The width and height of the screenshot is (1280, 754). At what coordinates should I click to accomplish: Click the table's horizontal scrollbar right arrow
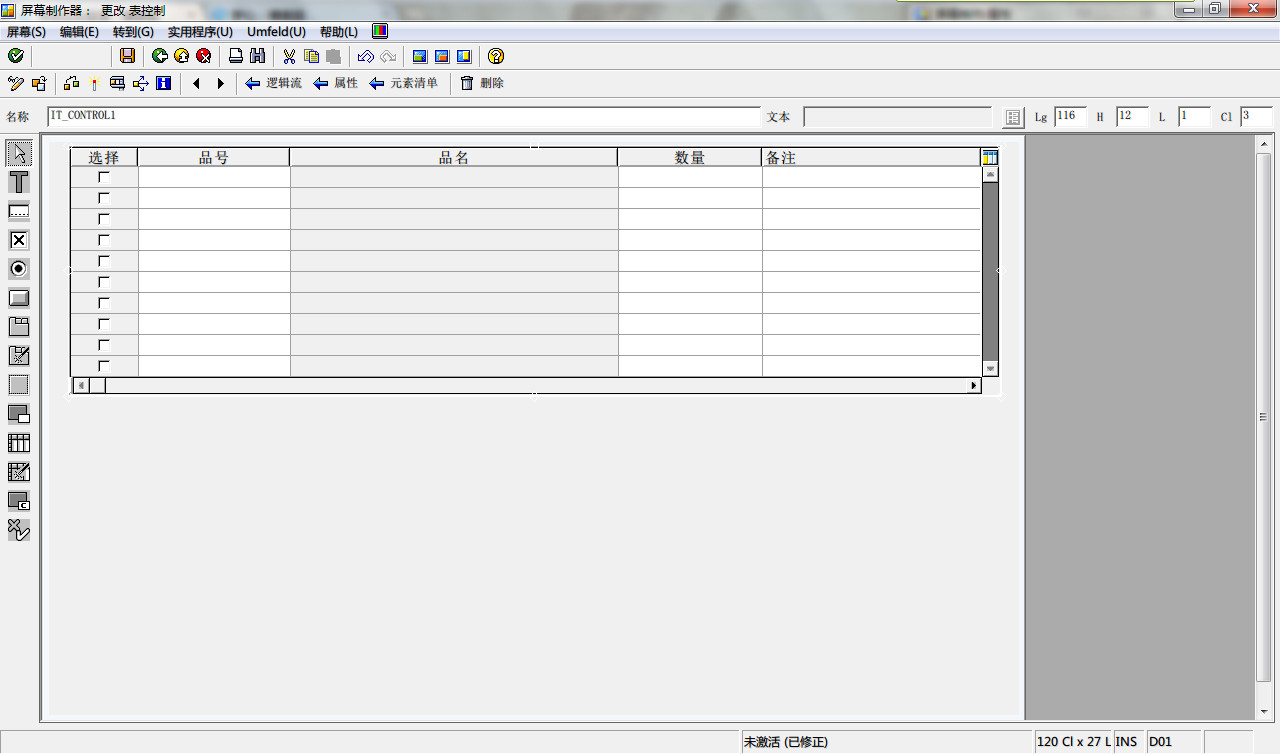pyautogui.click(x=974, y=385)
